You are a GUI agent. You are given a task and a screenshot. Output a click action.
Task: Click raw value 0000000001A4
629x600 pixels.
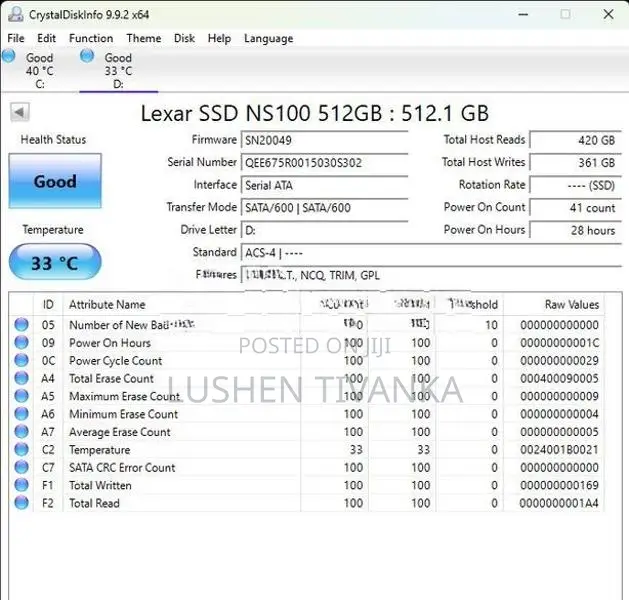[x=559, y=503]
